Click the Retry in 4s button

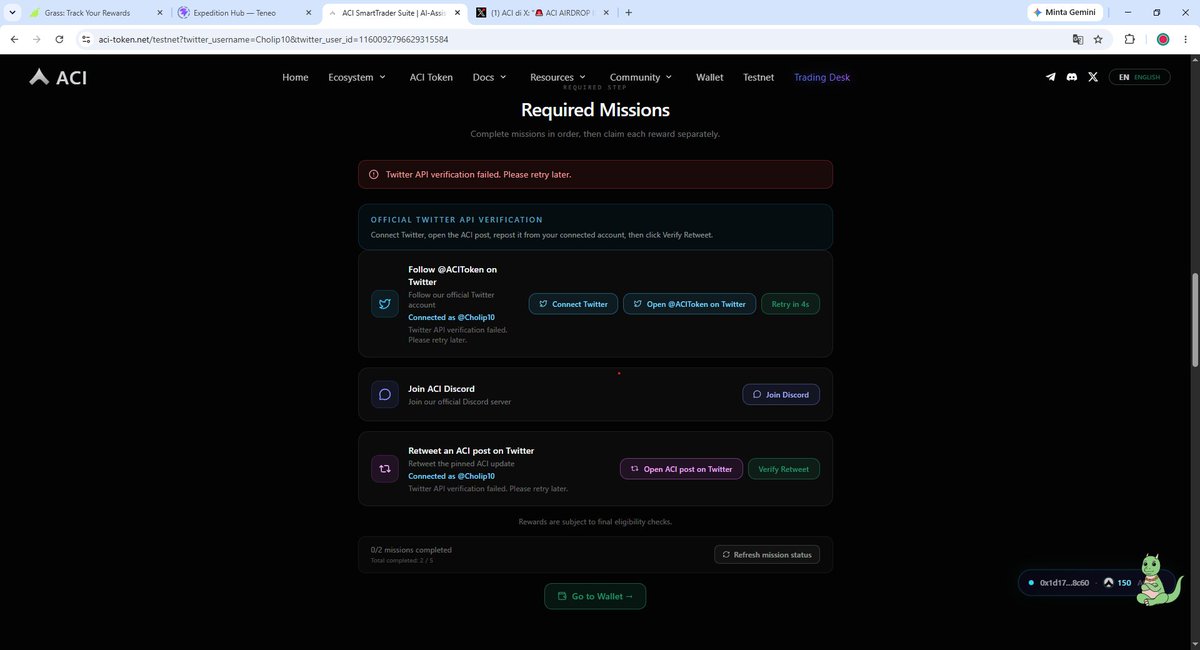790,304
